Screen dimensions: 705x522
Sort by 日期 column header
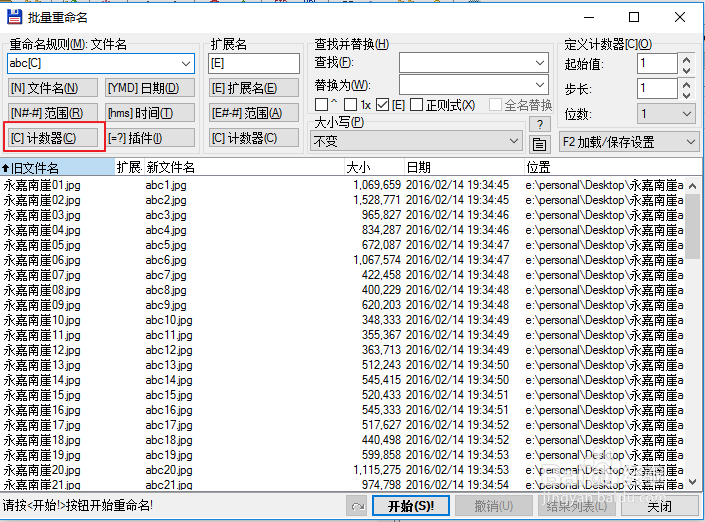pos(464,168)
